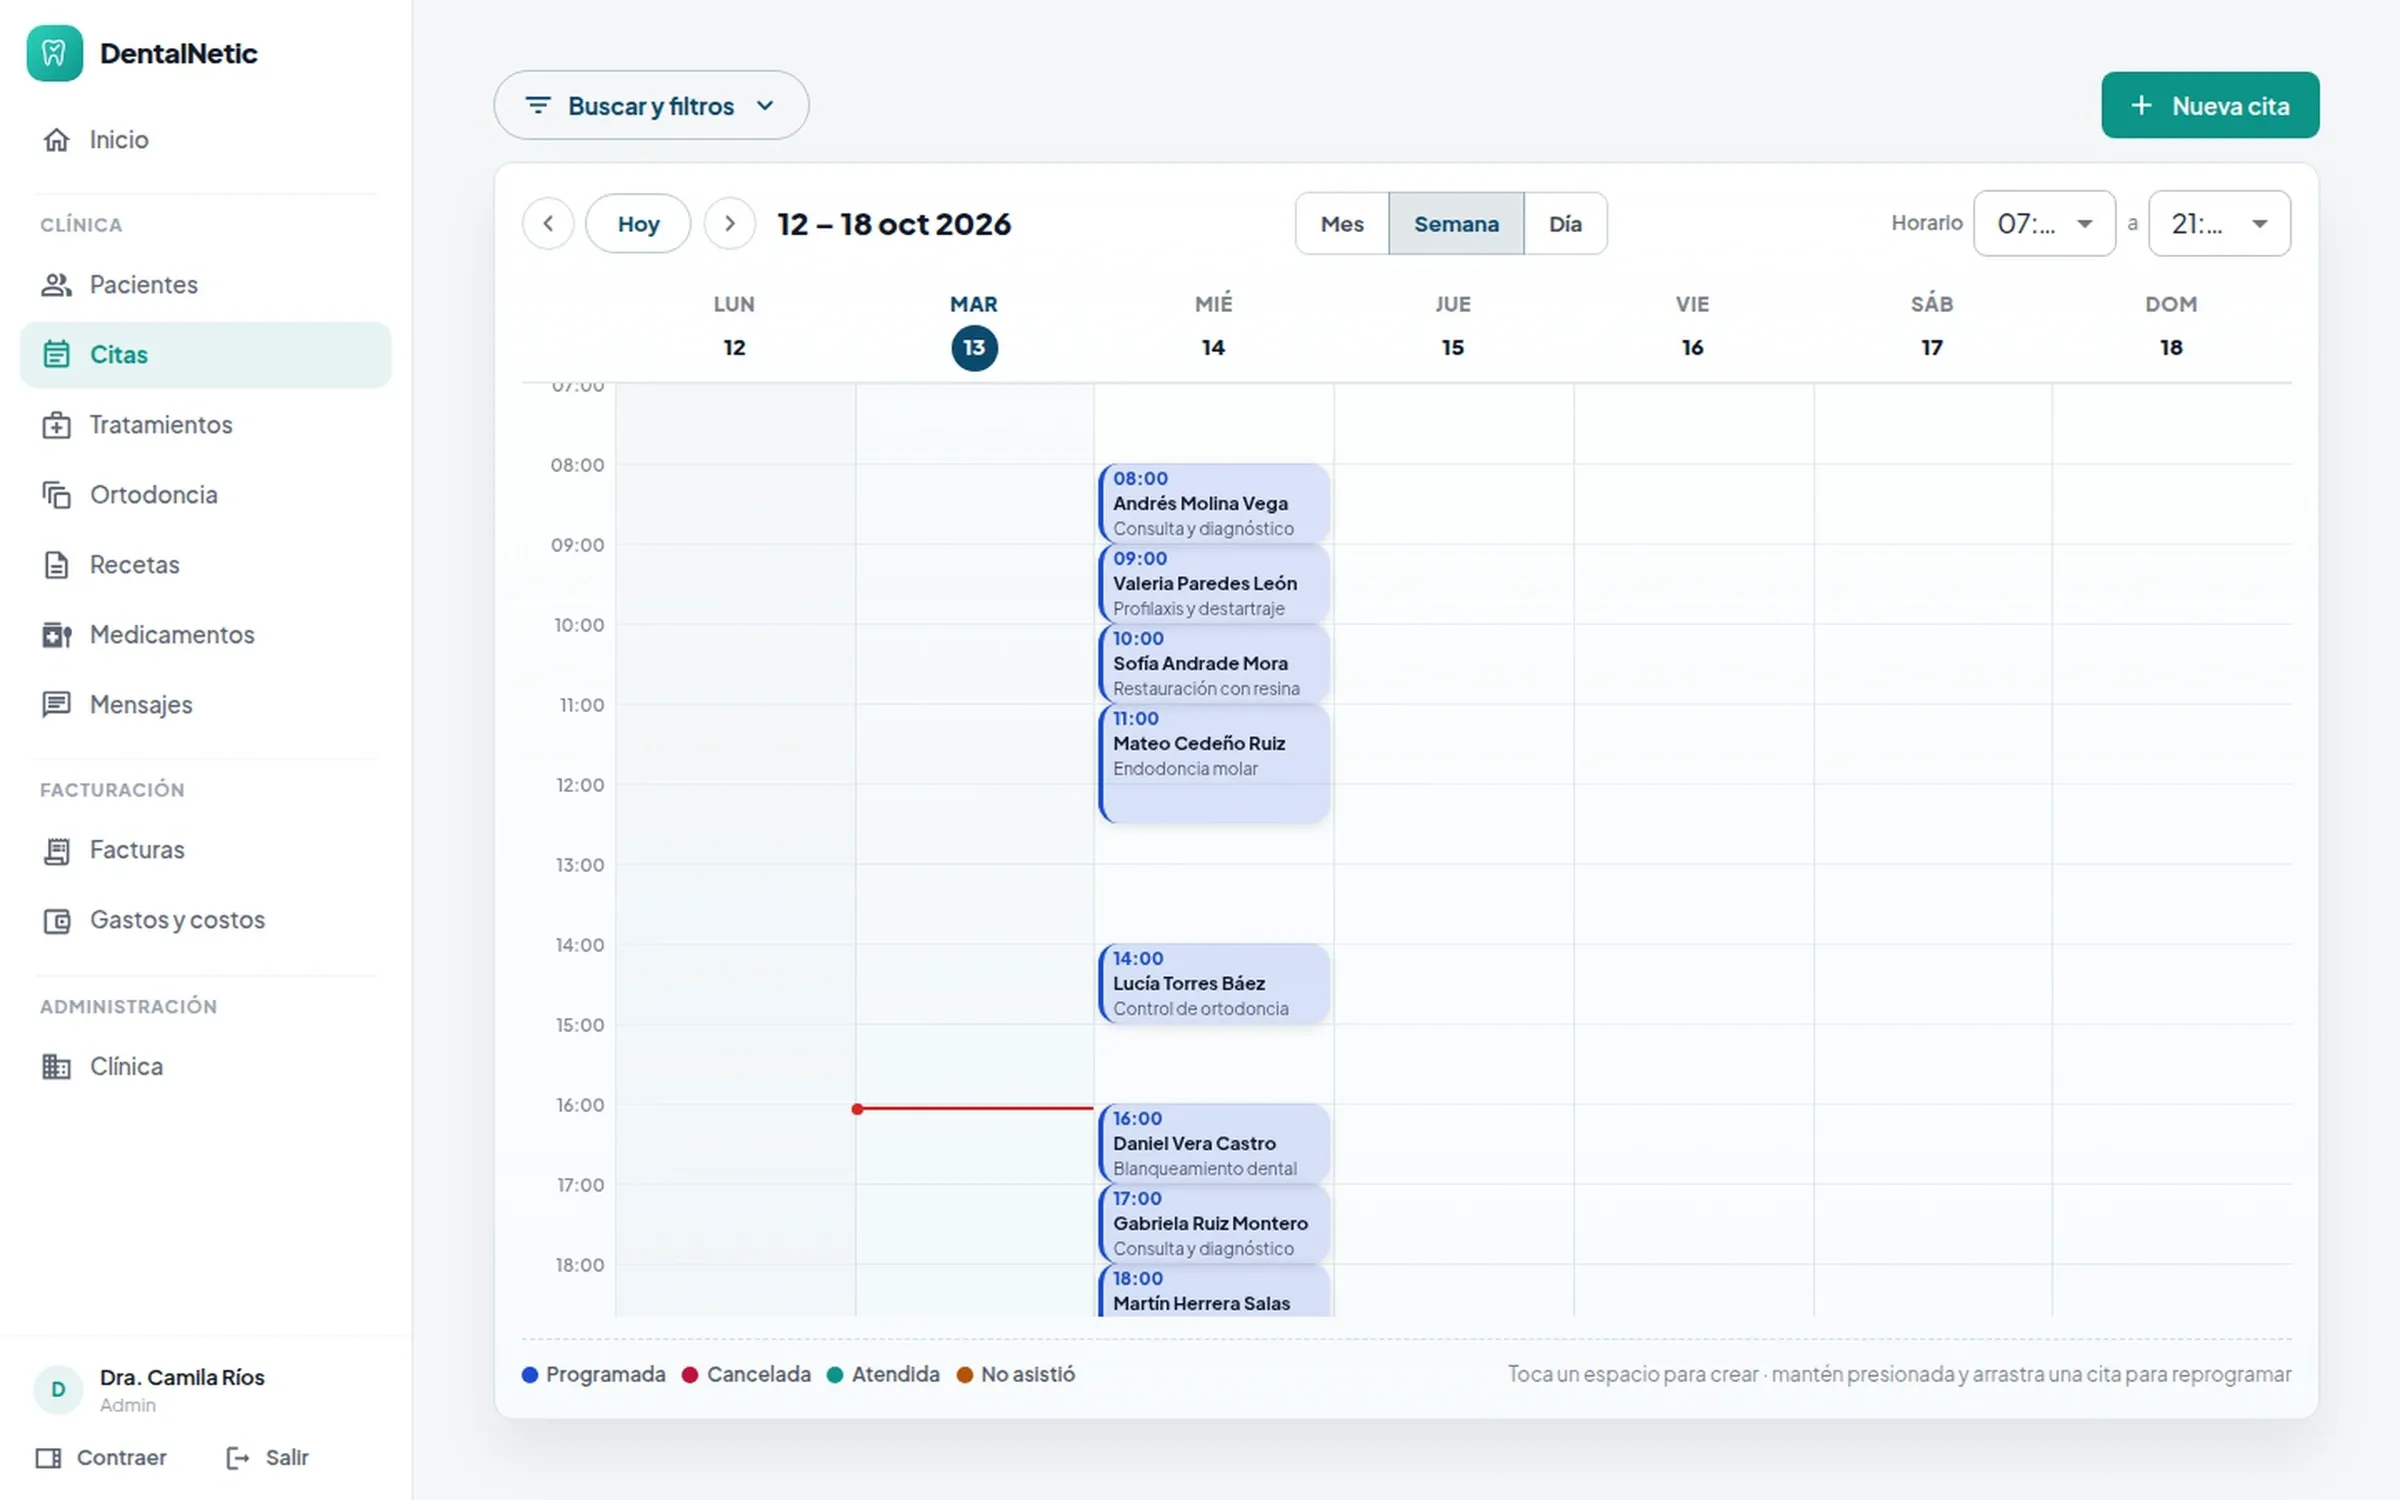Switch the calendar to Mes view

1342,224
